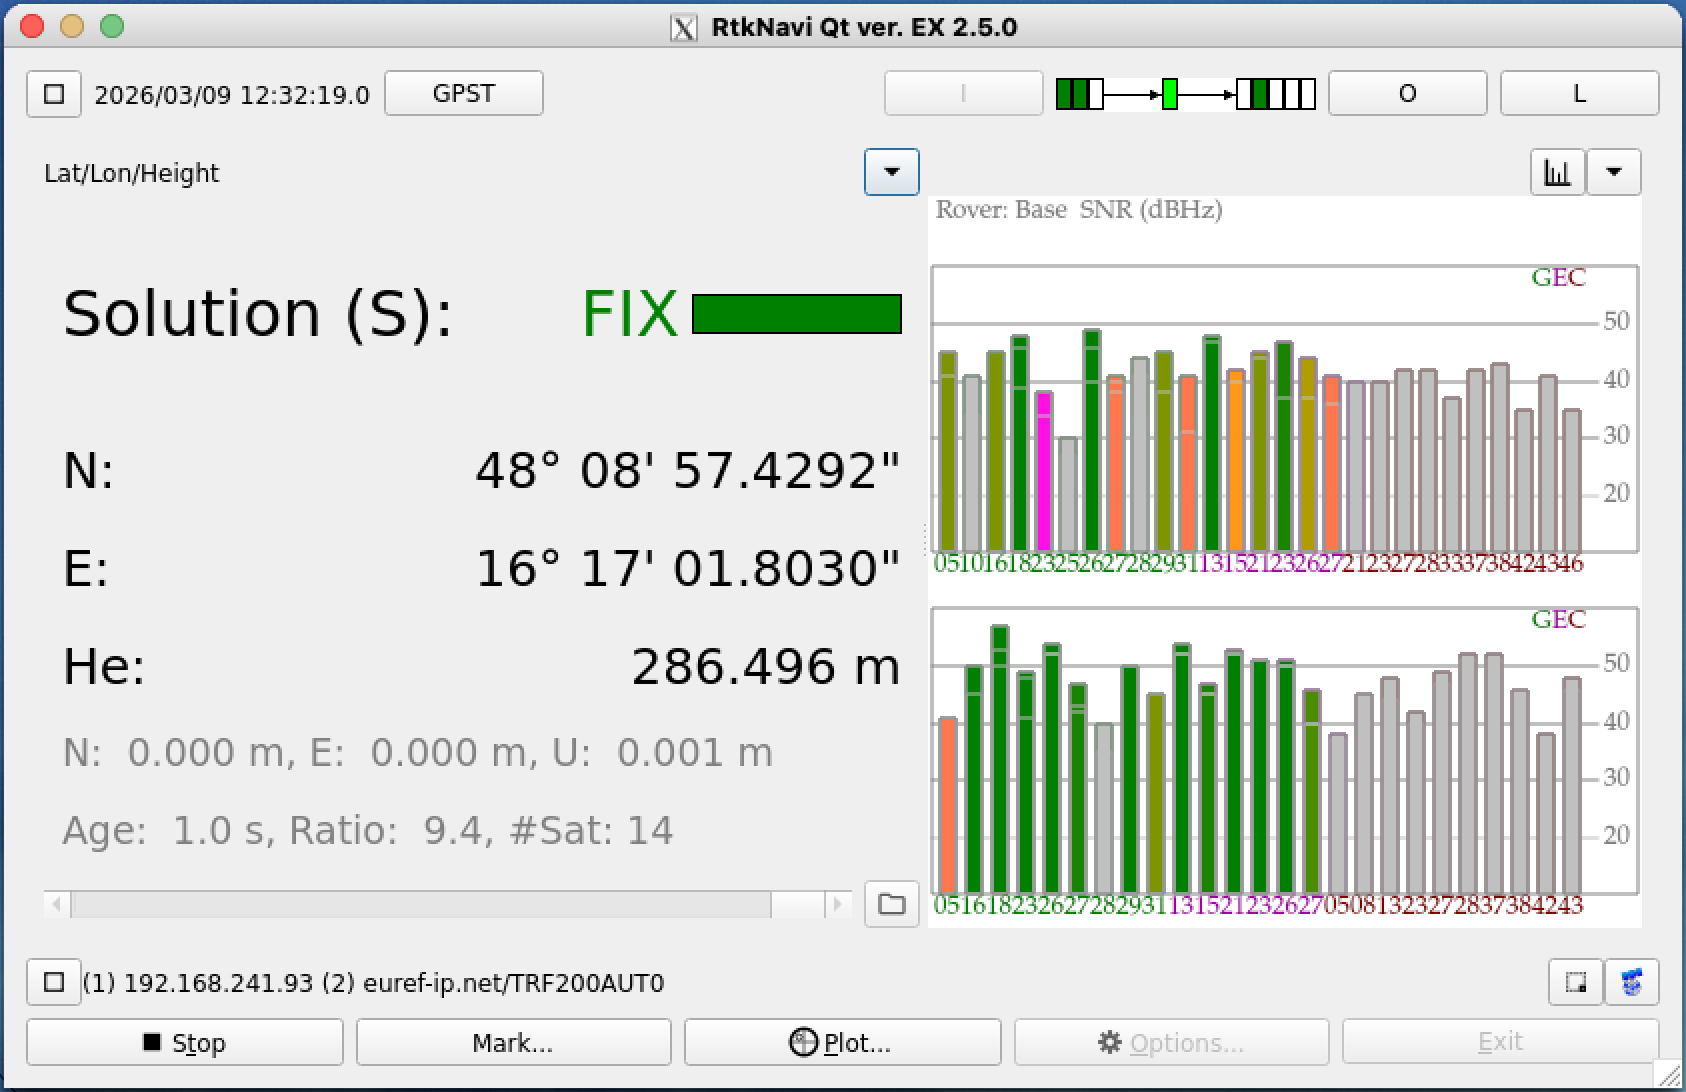This screenshot has width=1686, height=1092.
Task: Open the Lat/Lon/Height solution format dropdown
Action: (x=891, y=172)
